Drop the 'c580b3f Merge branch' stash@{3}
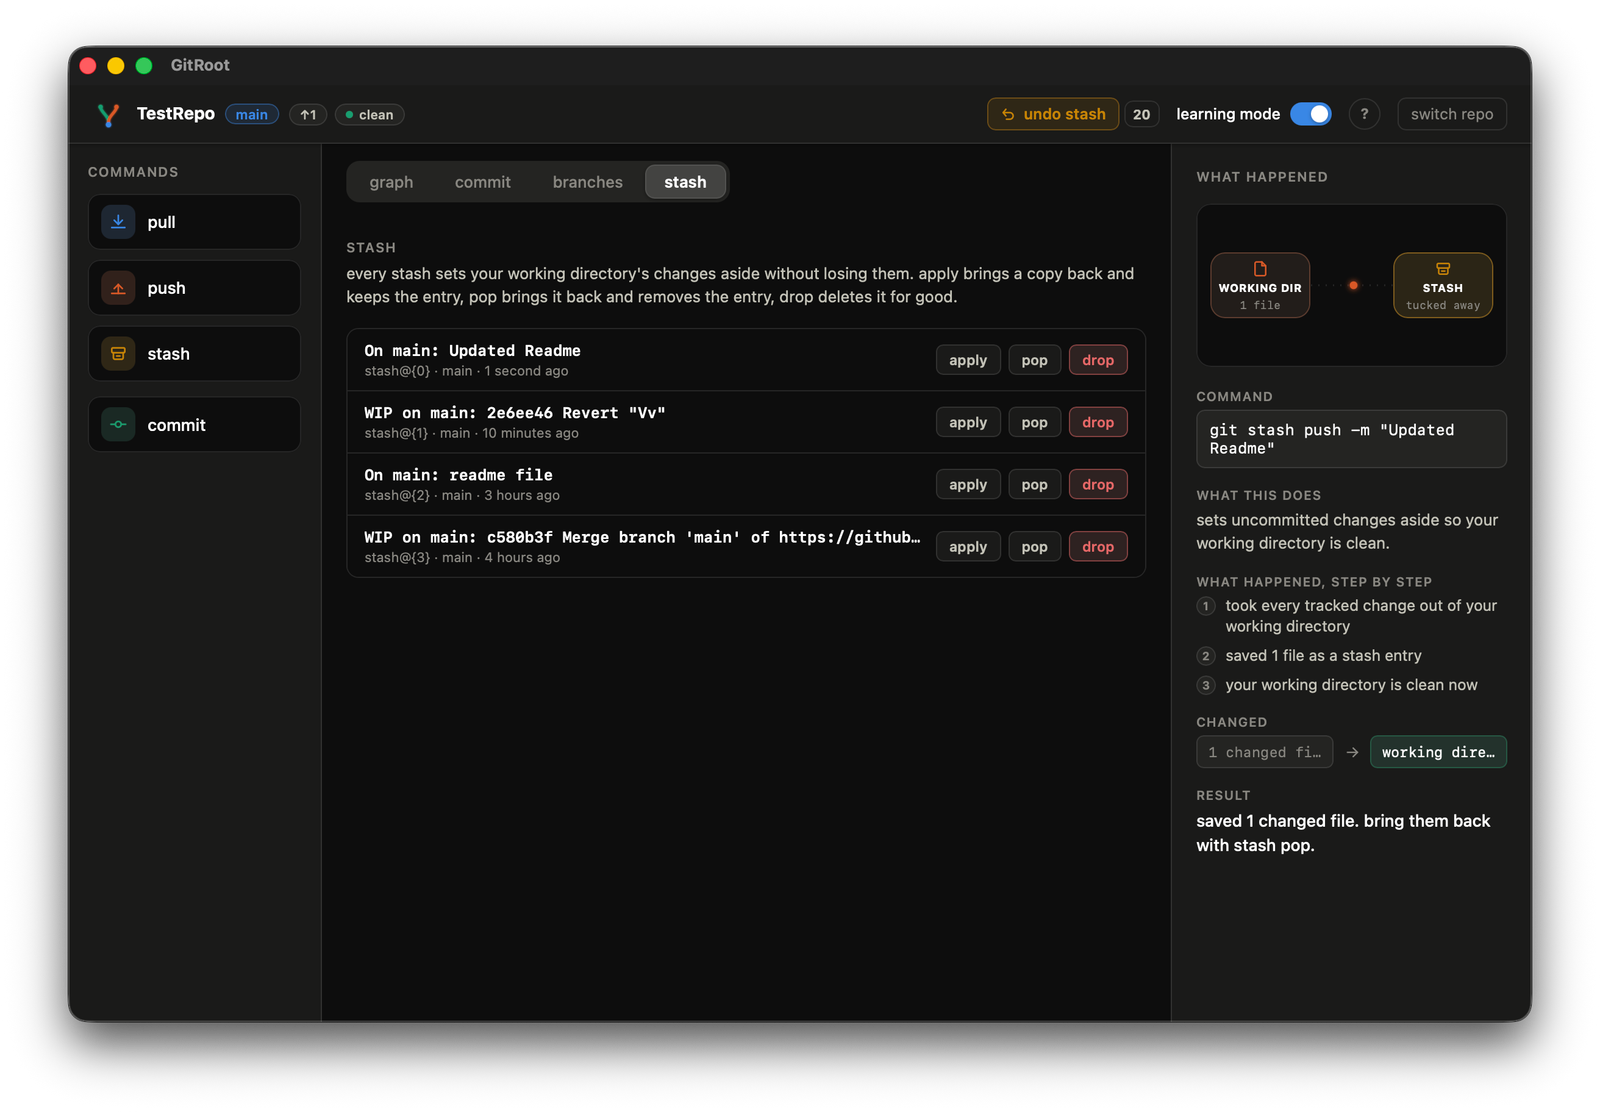The width and height of the screenshot is (1600, 1112). (1098, 546)
